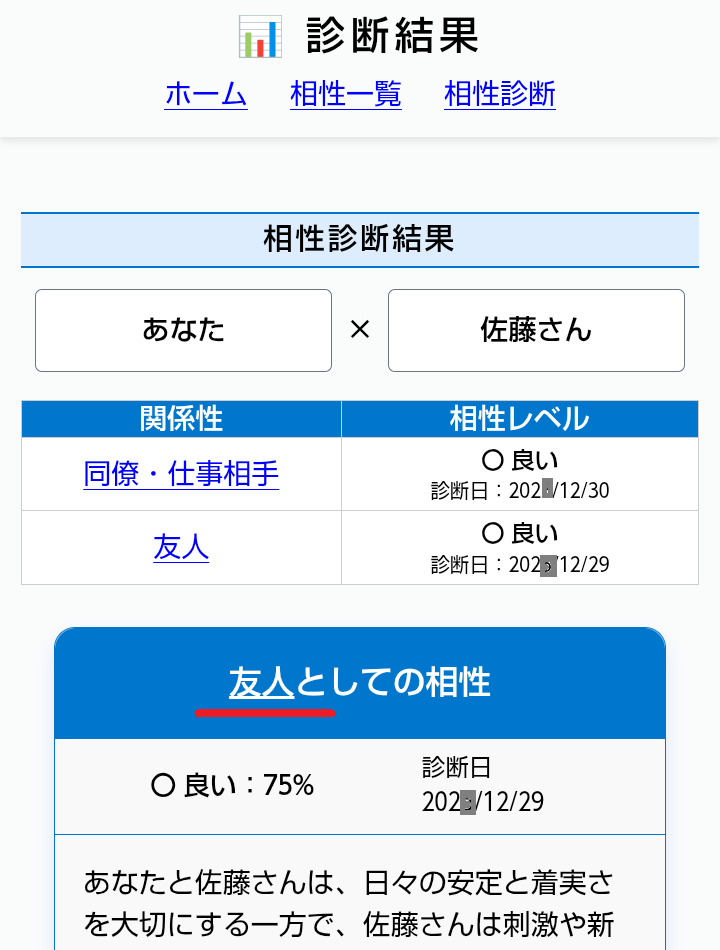Go to the ホーム page
Image resolution: width=720 pixels, height=950 pixels.
coord(206,94)
